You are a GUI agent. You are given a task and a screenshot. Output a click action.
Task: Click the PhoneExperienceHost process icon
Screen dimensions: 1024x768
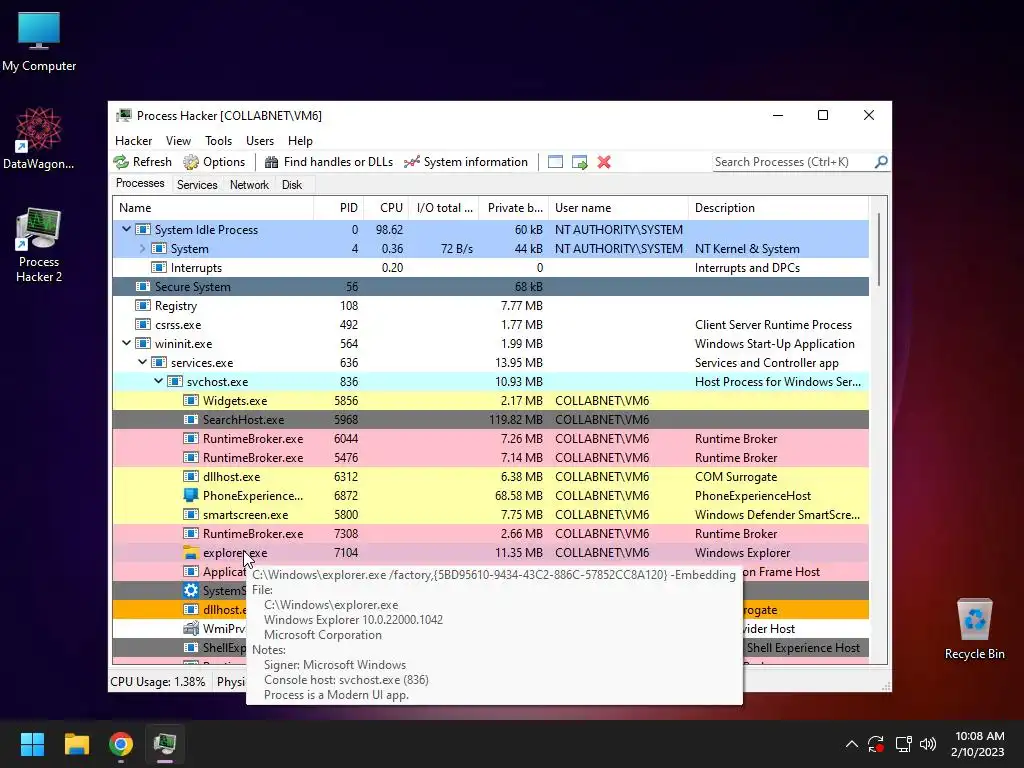point(191,495)
